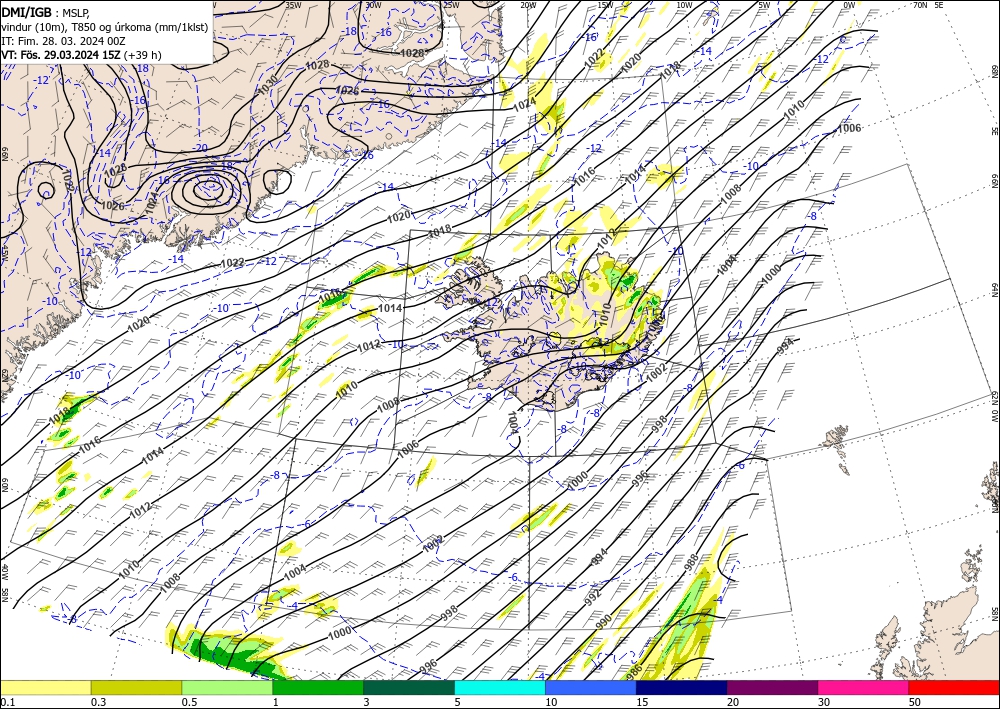Pick the blue 10–15 legend swatch
This screenshot has height=709, width=1000.
[591, 687]
